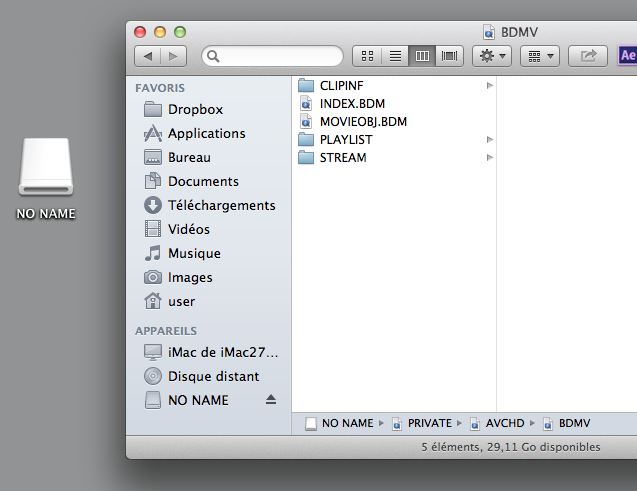Switch to Cover Flow view
This screenshot has height=491, width=637.
[449, 56]
